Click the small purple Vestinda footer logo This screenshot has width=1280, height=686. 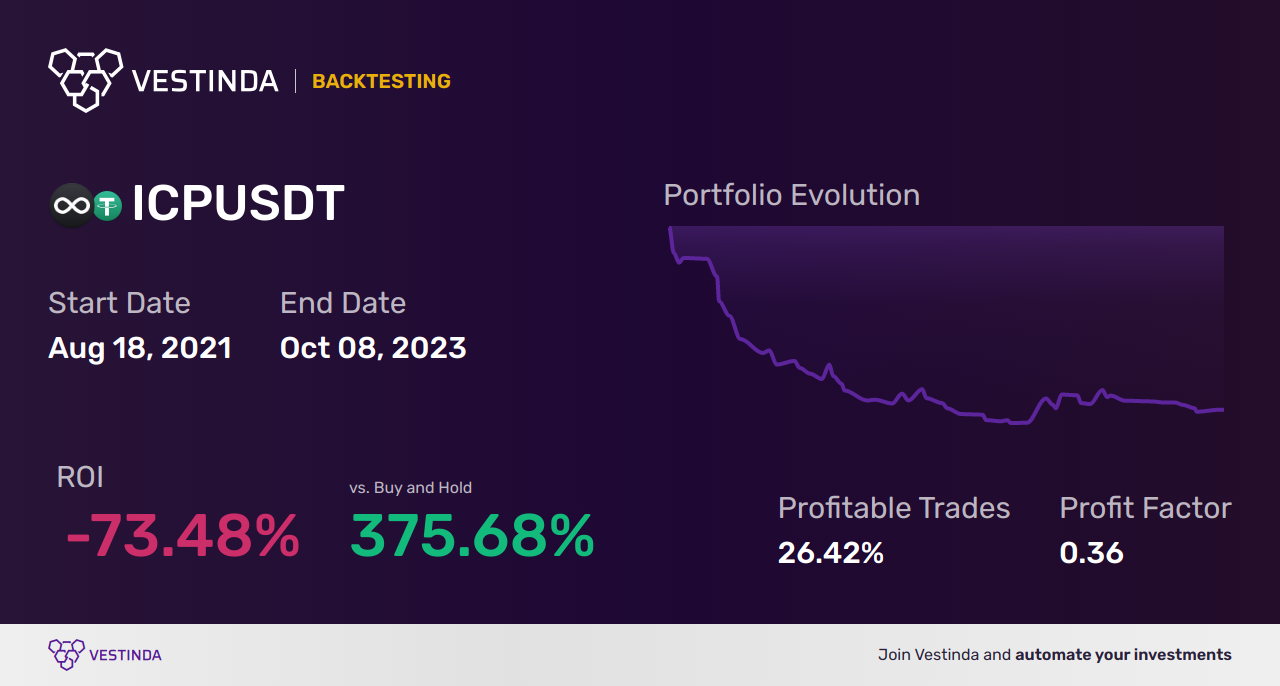[x=66, y=655]
